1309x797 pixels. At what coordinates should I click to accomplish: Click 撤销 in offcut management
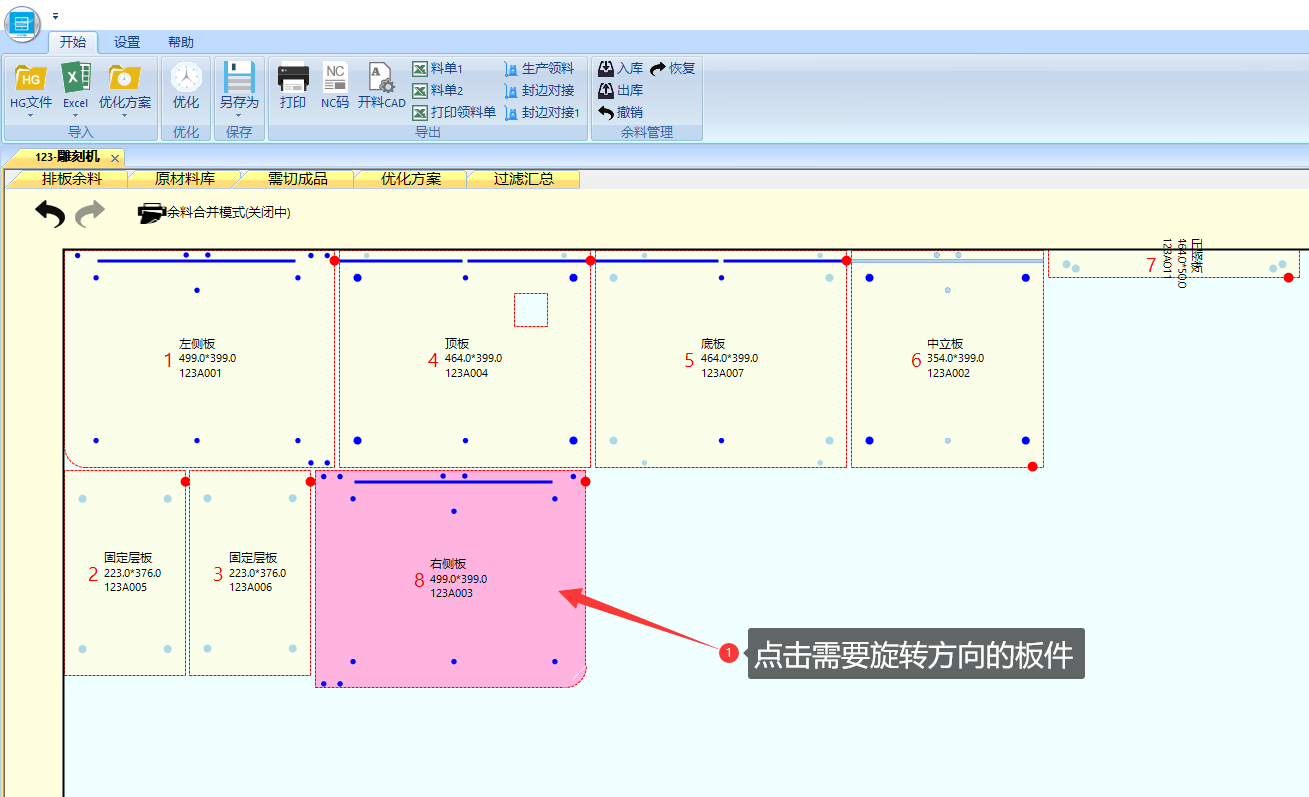[620, 112]
